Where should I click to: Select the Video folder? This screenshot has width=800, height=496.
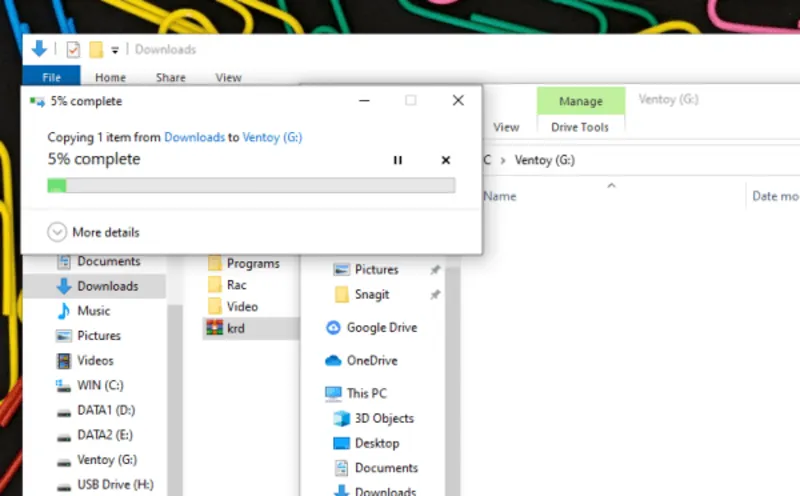click(x=242, y=307)
